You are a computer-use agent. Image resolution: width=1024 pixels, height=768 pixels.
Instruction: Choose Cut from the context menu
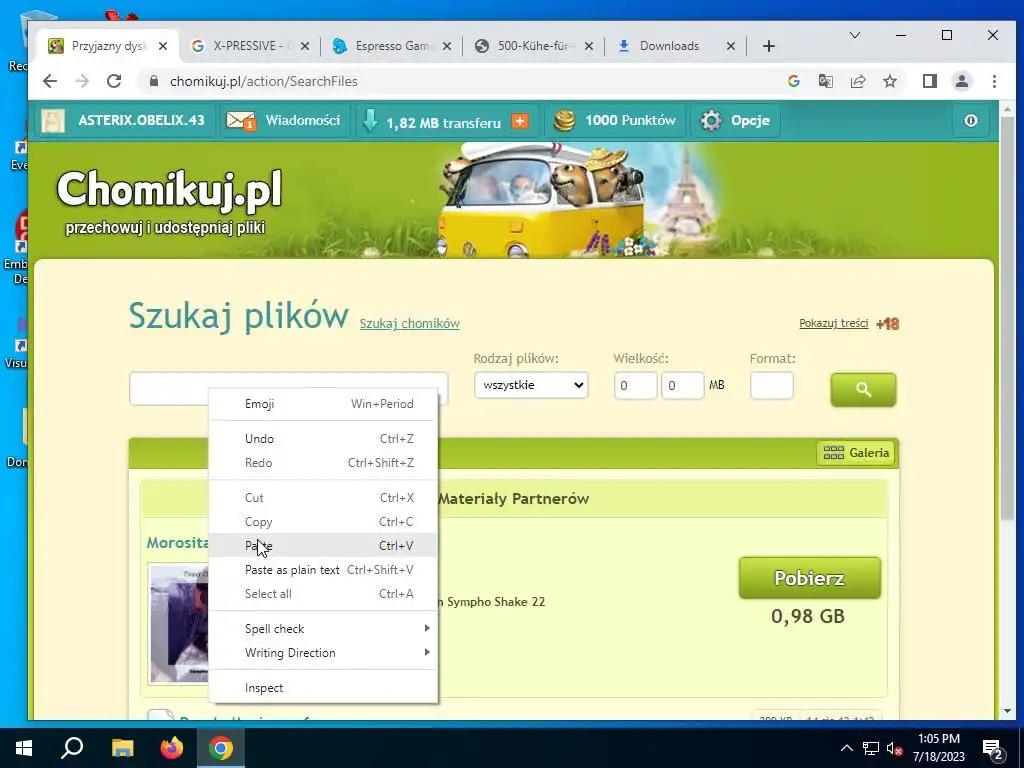[323, 498]
